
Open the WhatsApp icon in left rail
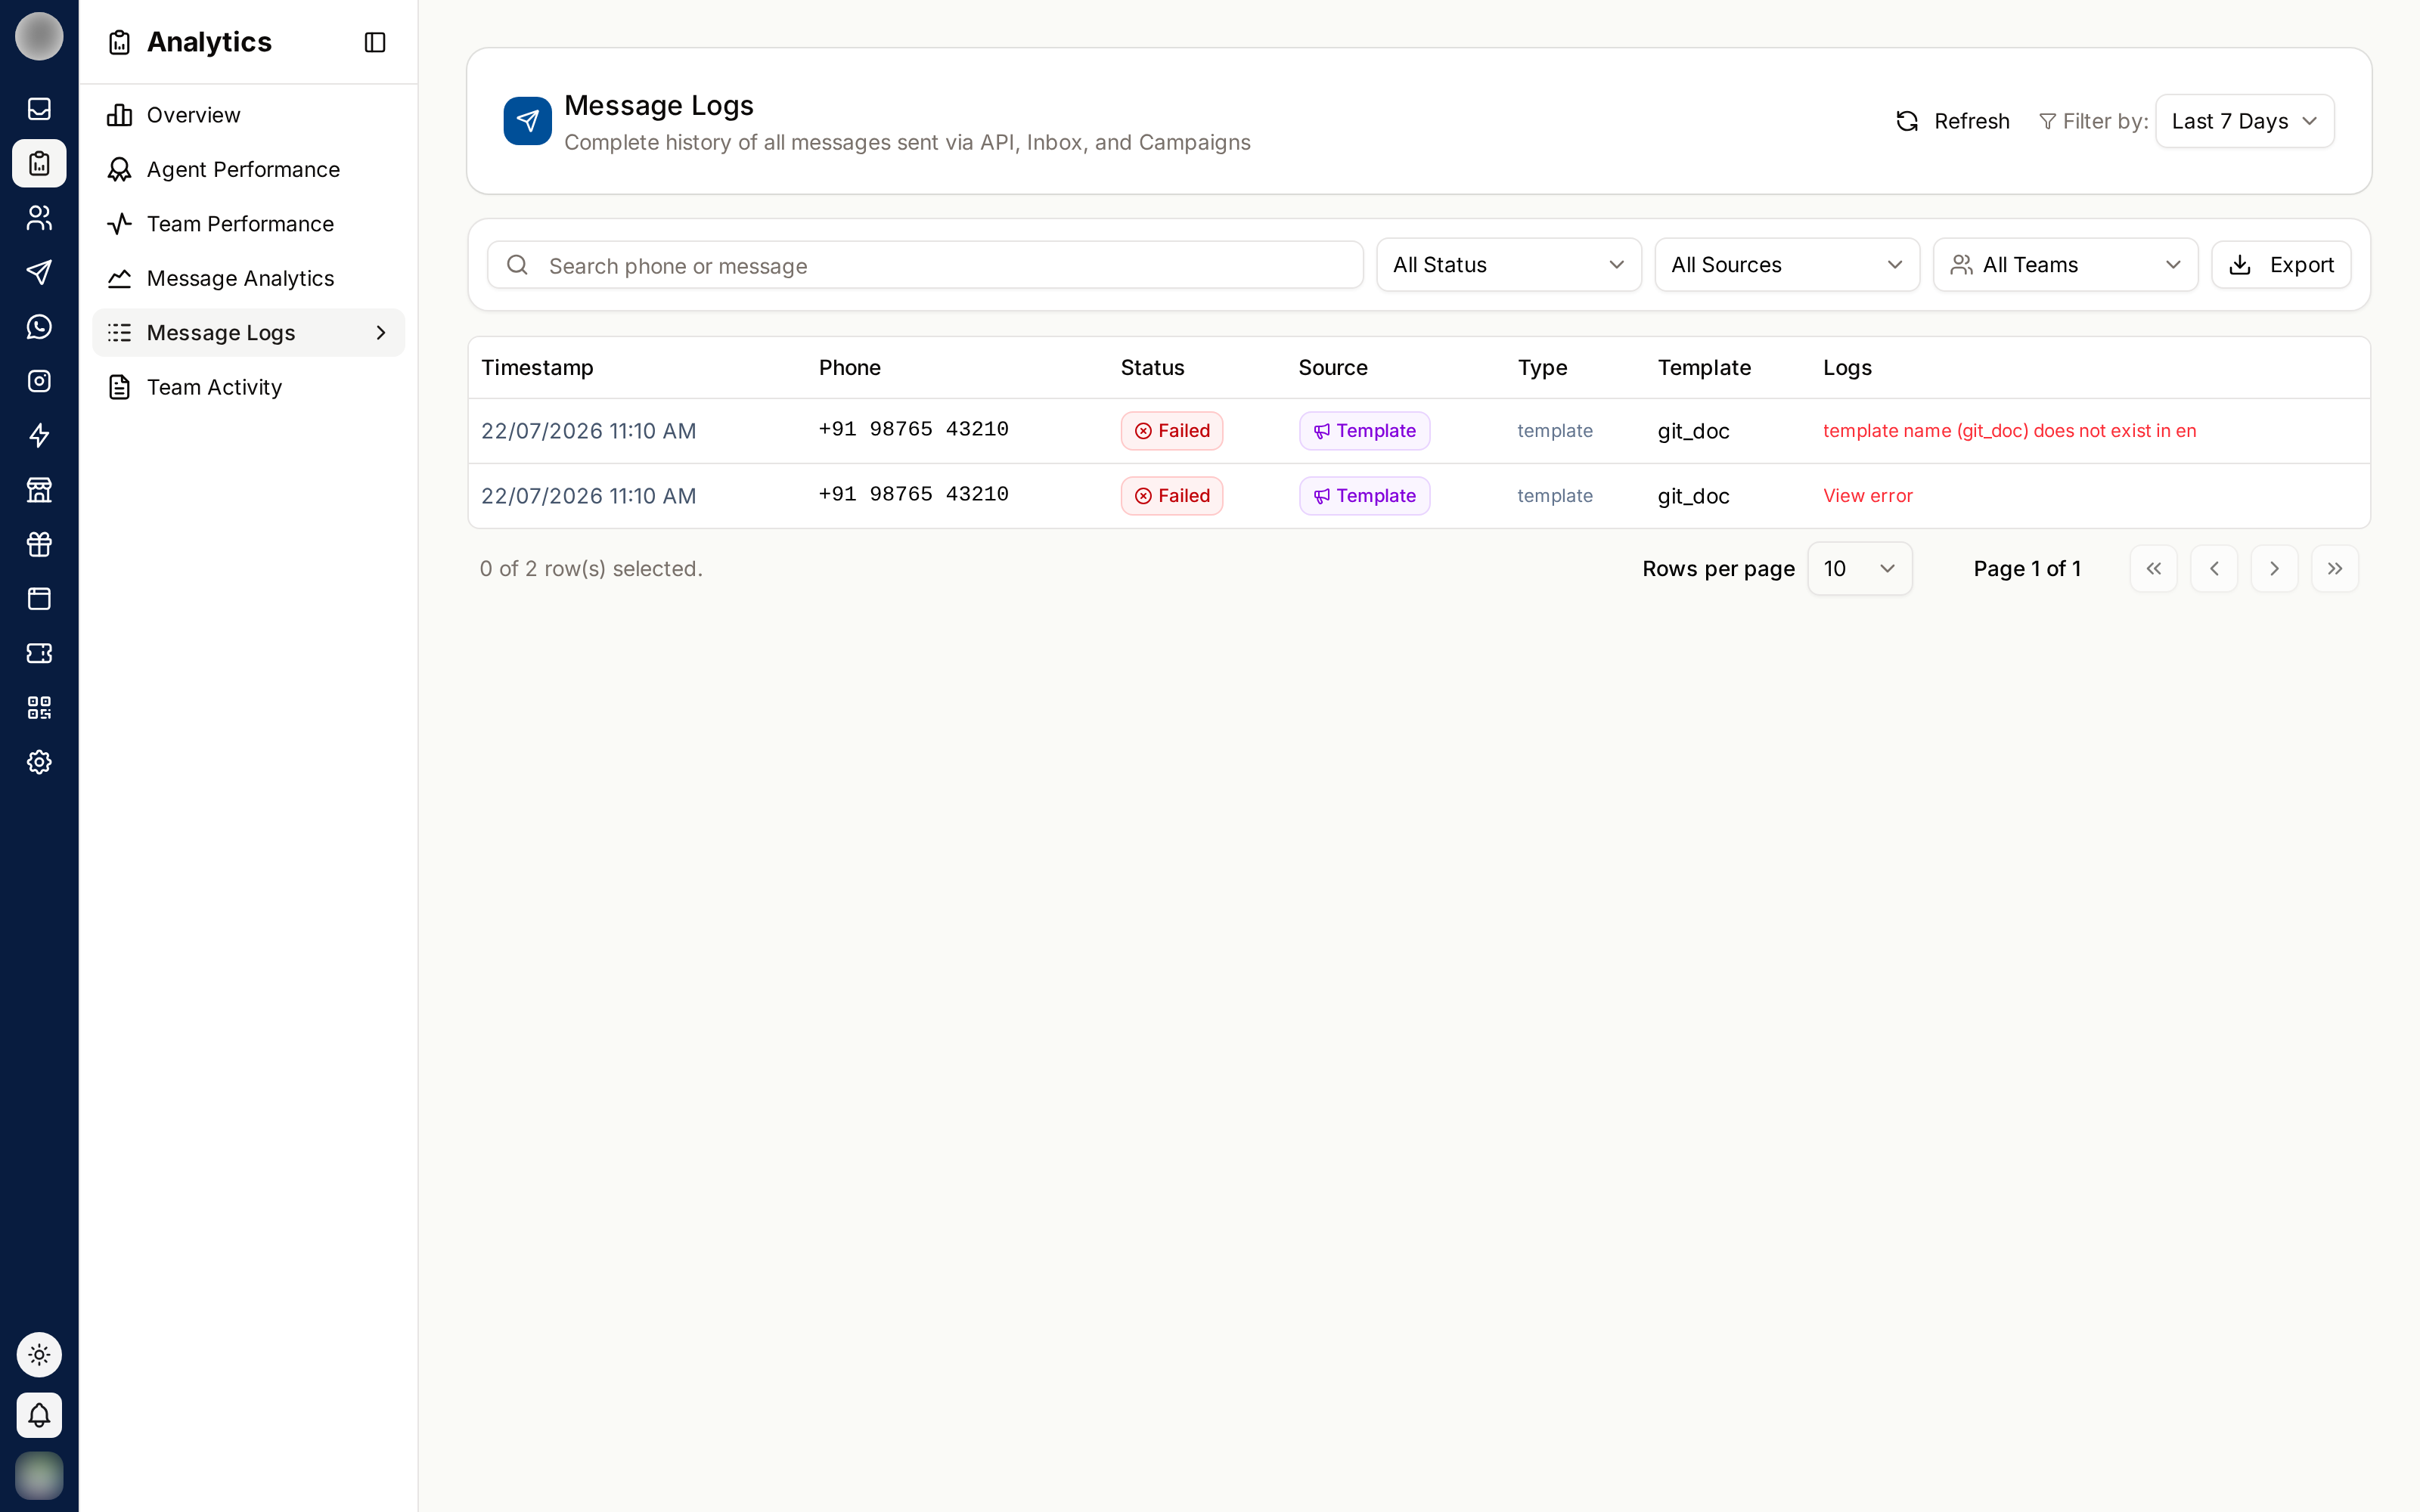[39, 327]
